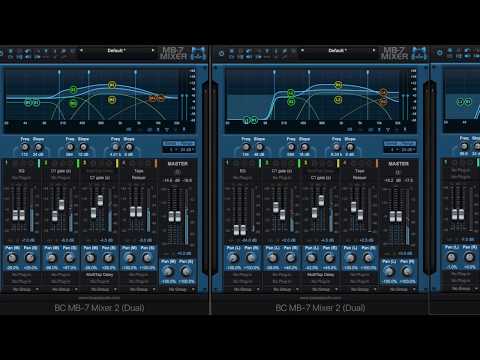This screenshot has width=480, height=360.
Task: Click lower green band node in left graph
Action: tap(73, 104)
